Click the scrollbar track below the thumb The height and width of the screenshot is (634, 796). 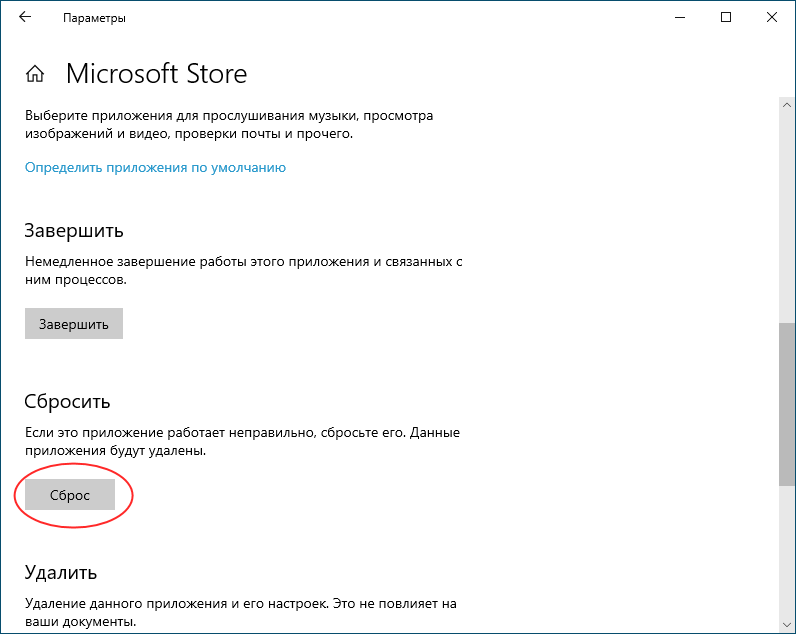pyautogui.click(x=787, y=550)
